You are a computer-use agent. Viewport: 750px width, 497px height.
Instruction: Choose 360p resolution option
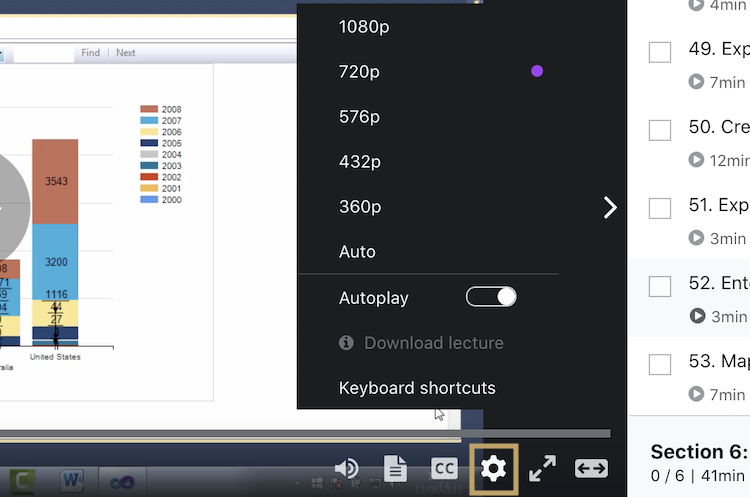[360, 207]
